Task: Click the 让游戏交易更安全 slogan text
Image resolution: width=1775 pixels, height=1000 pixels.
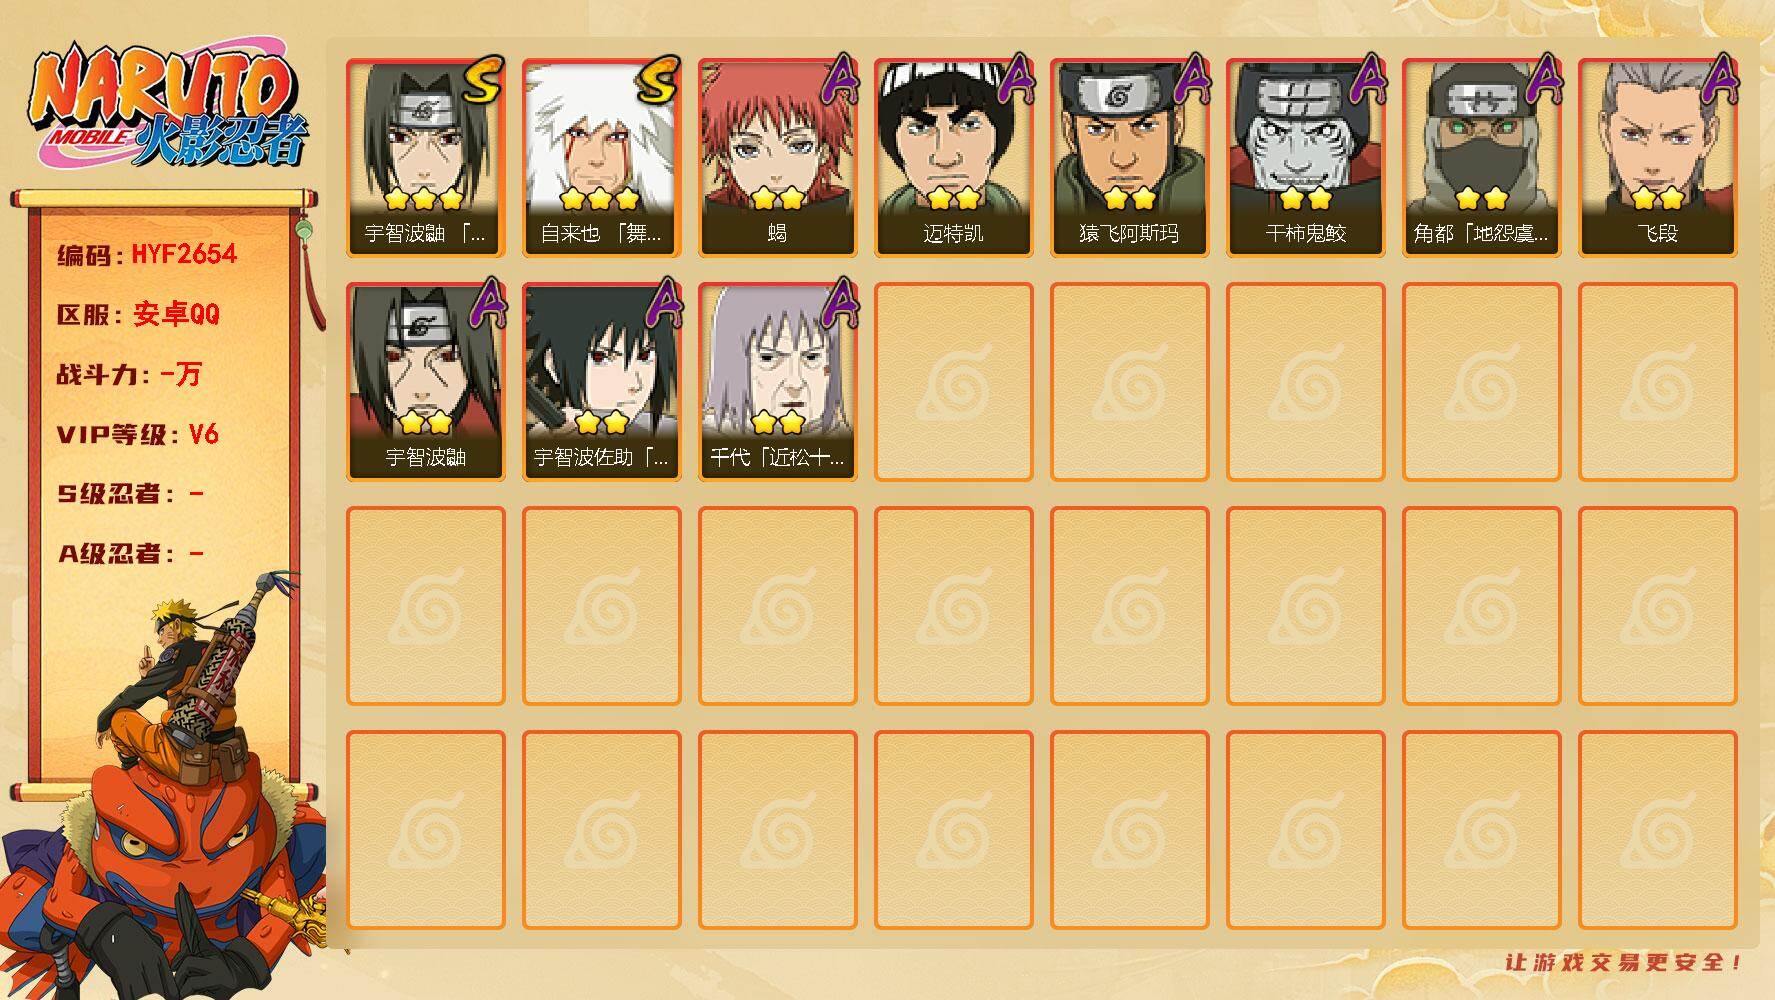Action: pyautogui.click(x=1624, y=962)
